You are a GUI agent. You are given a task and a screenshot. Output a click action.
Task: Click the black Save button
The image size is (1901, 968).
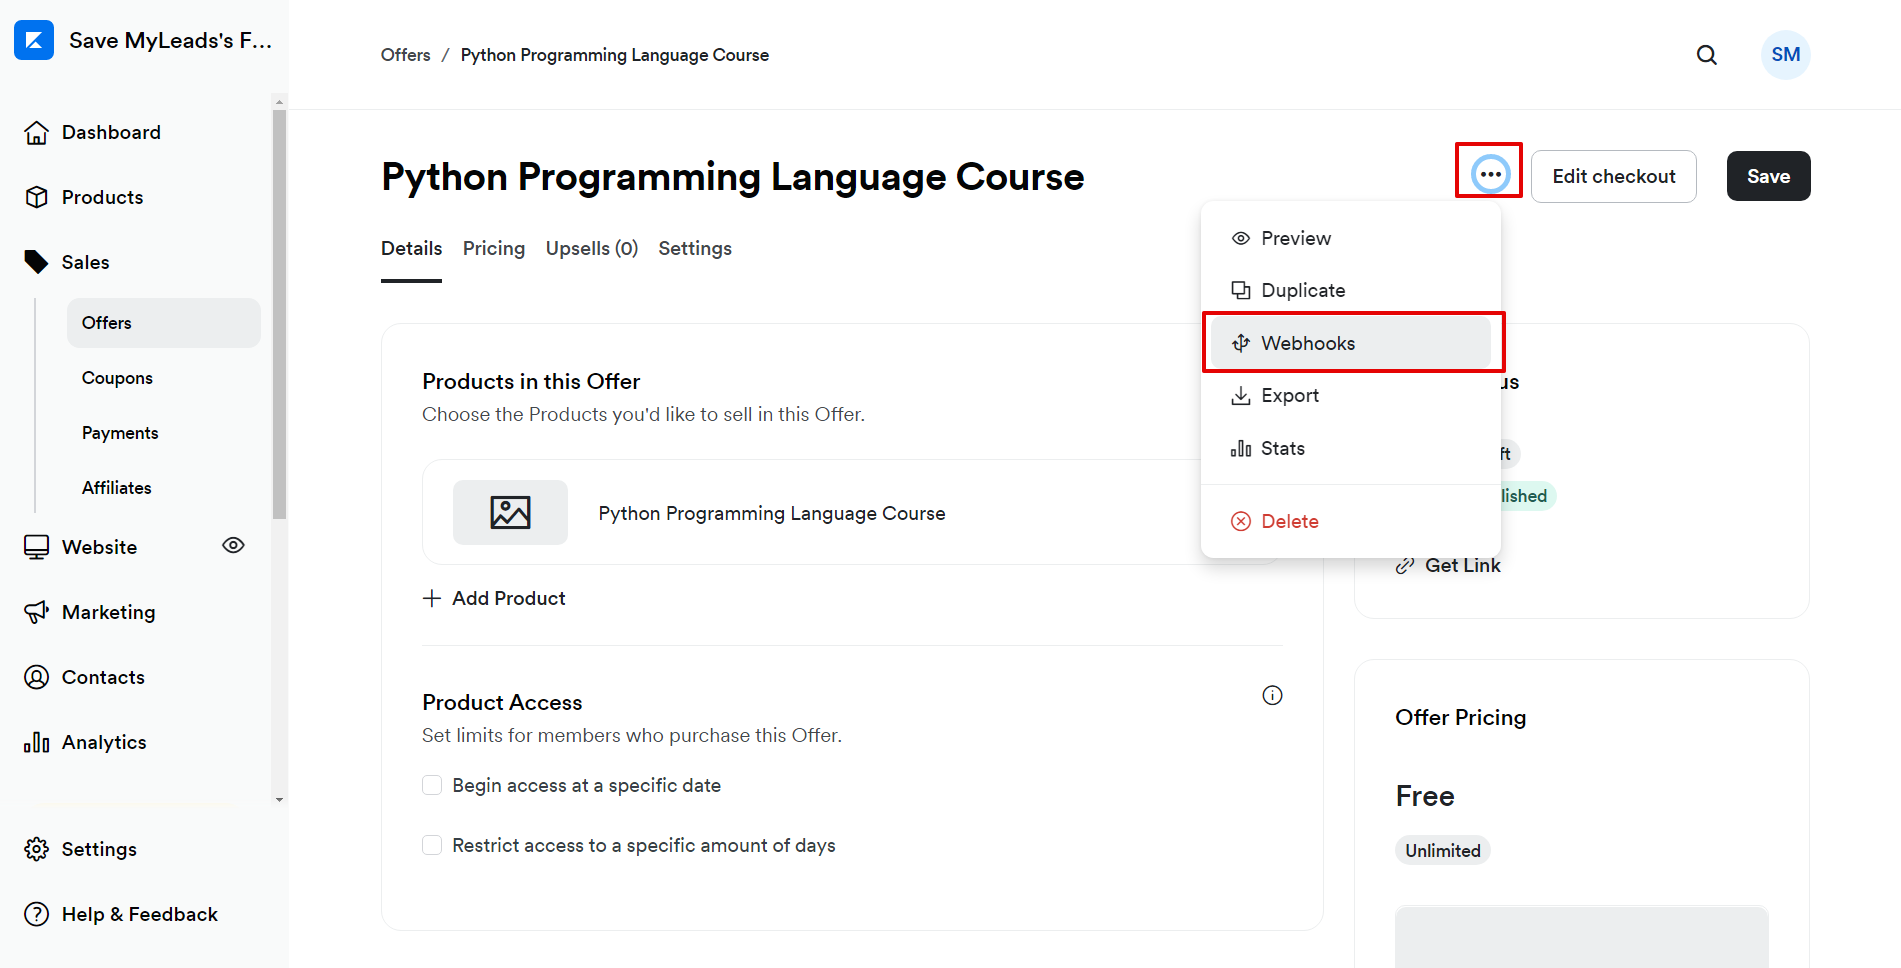click(x=1768, y=176)
